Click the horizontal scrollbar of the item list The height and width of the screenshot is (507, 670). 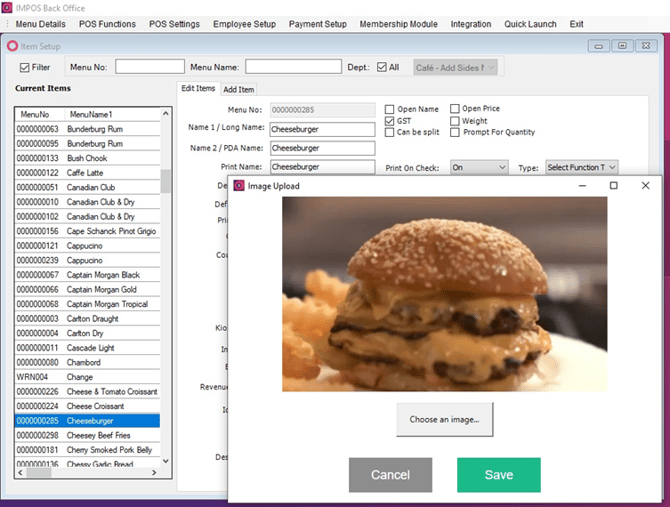coord(87,472)
